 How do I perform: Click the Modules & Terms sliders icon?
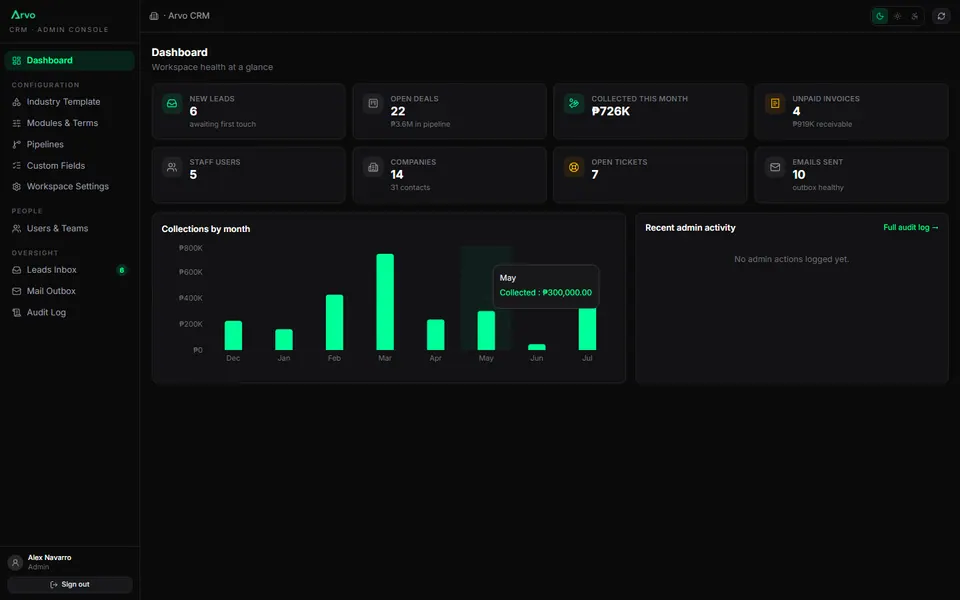(x=17, y=123)
